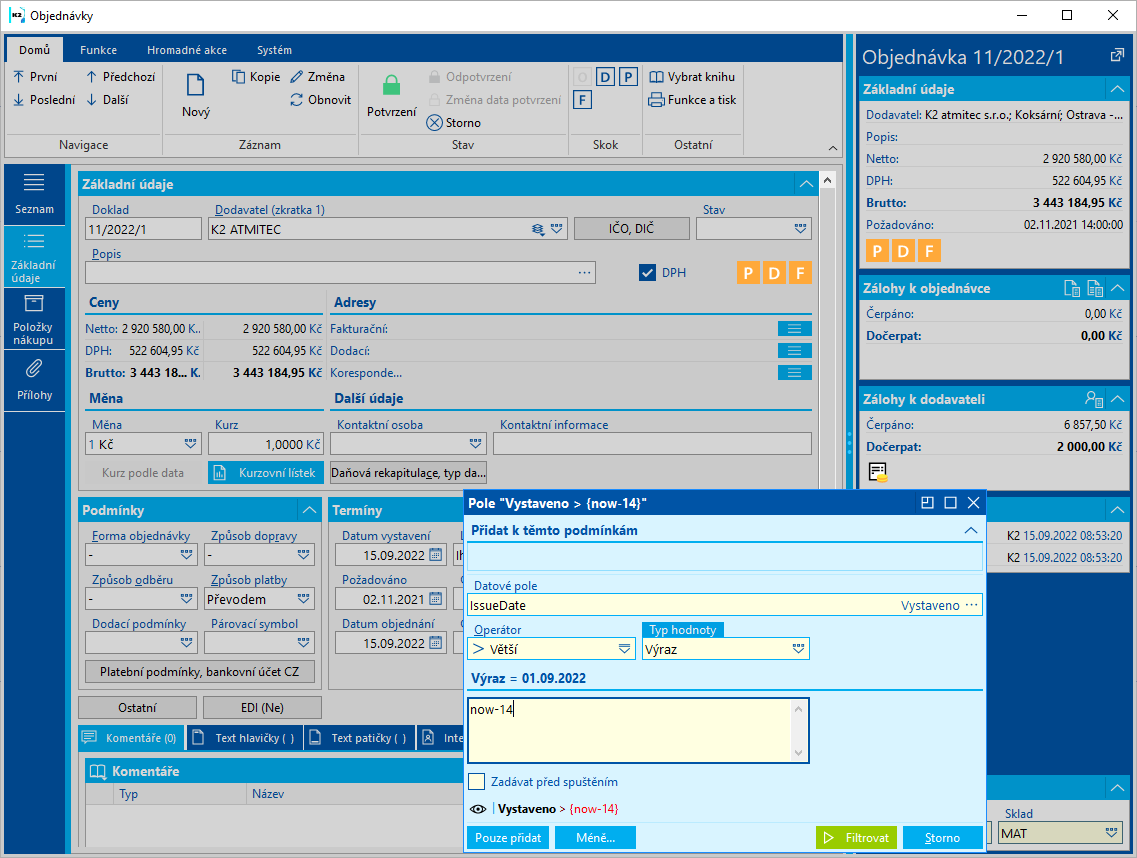Open Kontaktní osoba dropdown
The image size is (1137, 858).
476,444
